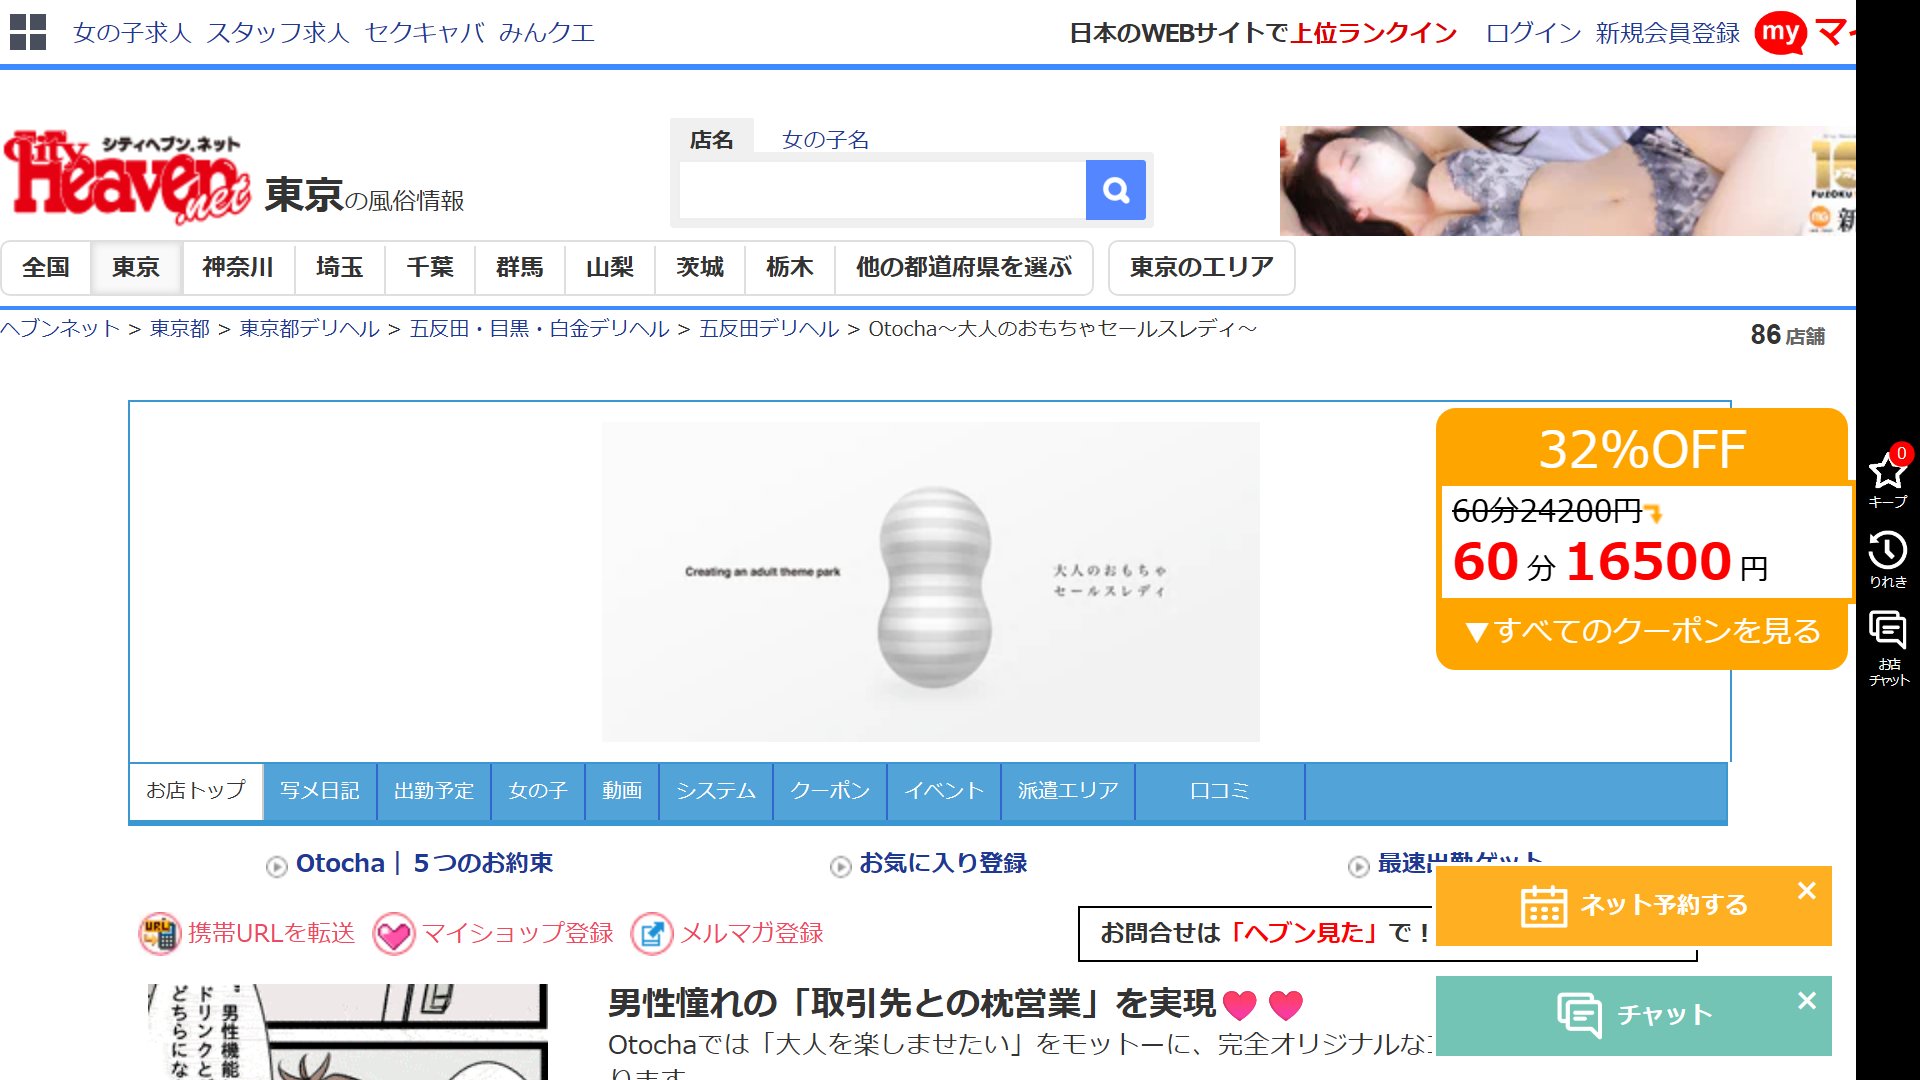
Task: Close the チャット banner
Action: [1806, 1000]
